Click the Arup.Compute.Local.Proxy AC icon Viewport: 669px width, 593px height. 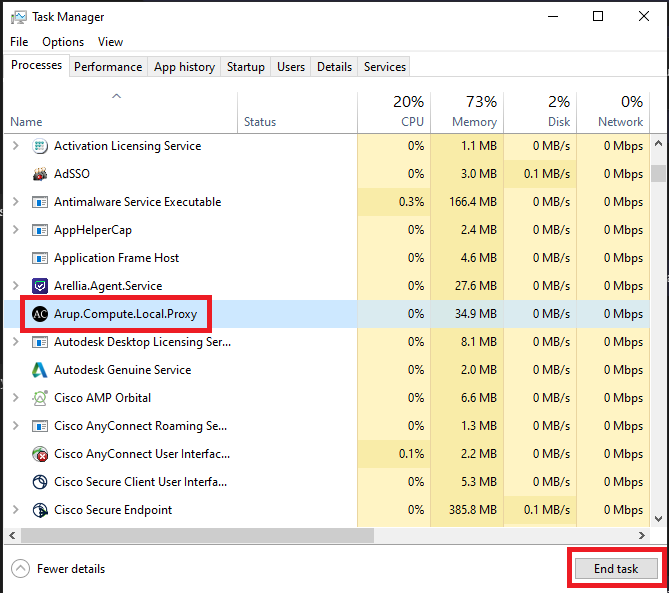pos(40,314)
